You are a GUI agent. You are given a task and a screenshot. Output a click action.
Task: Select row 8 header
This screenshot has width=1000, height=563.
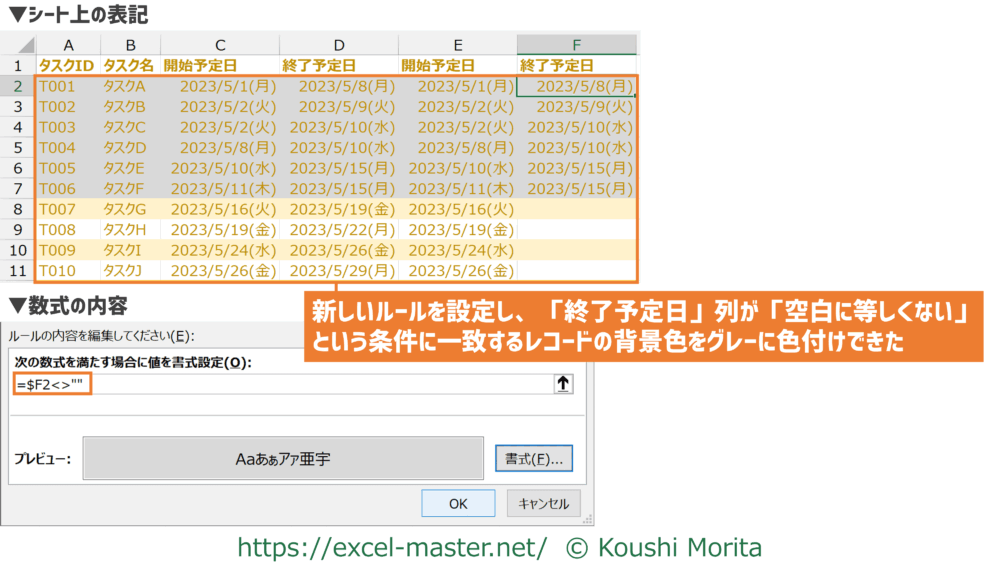tap(18, 209)
